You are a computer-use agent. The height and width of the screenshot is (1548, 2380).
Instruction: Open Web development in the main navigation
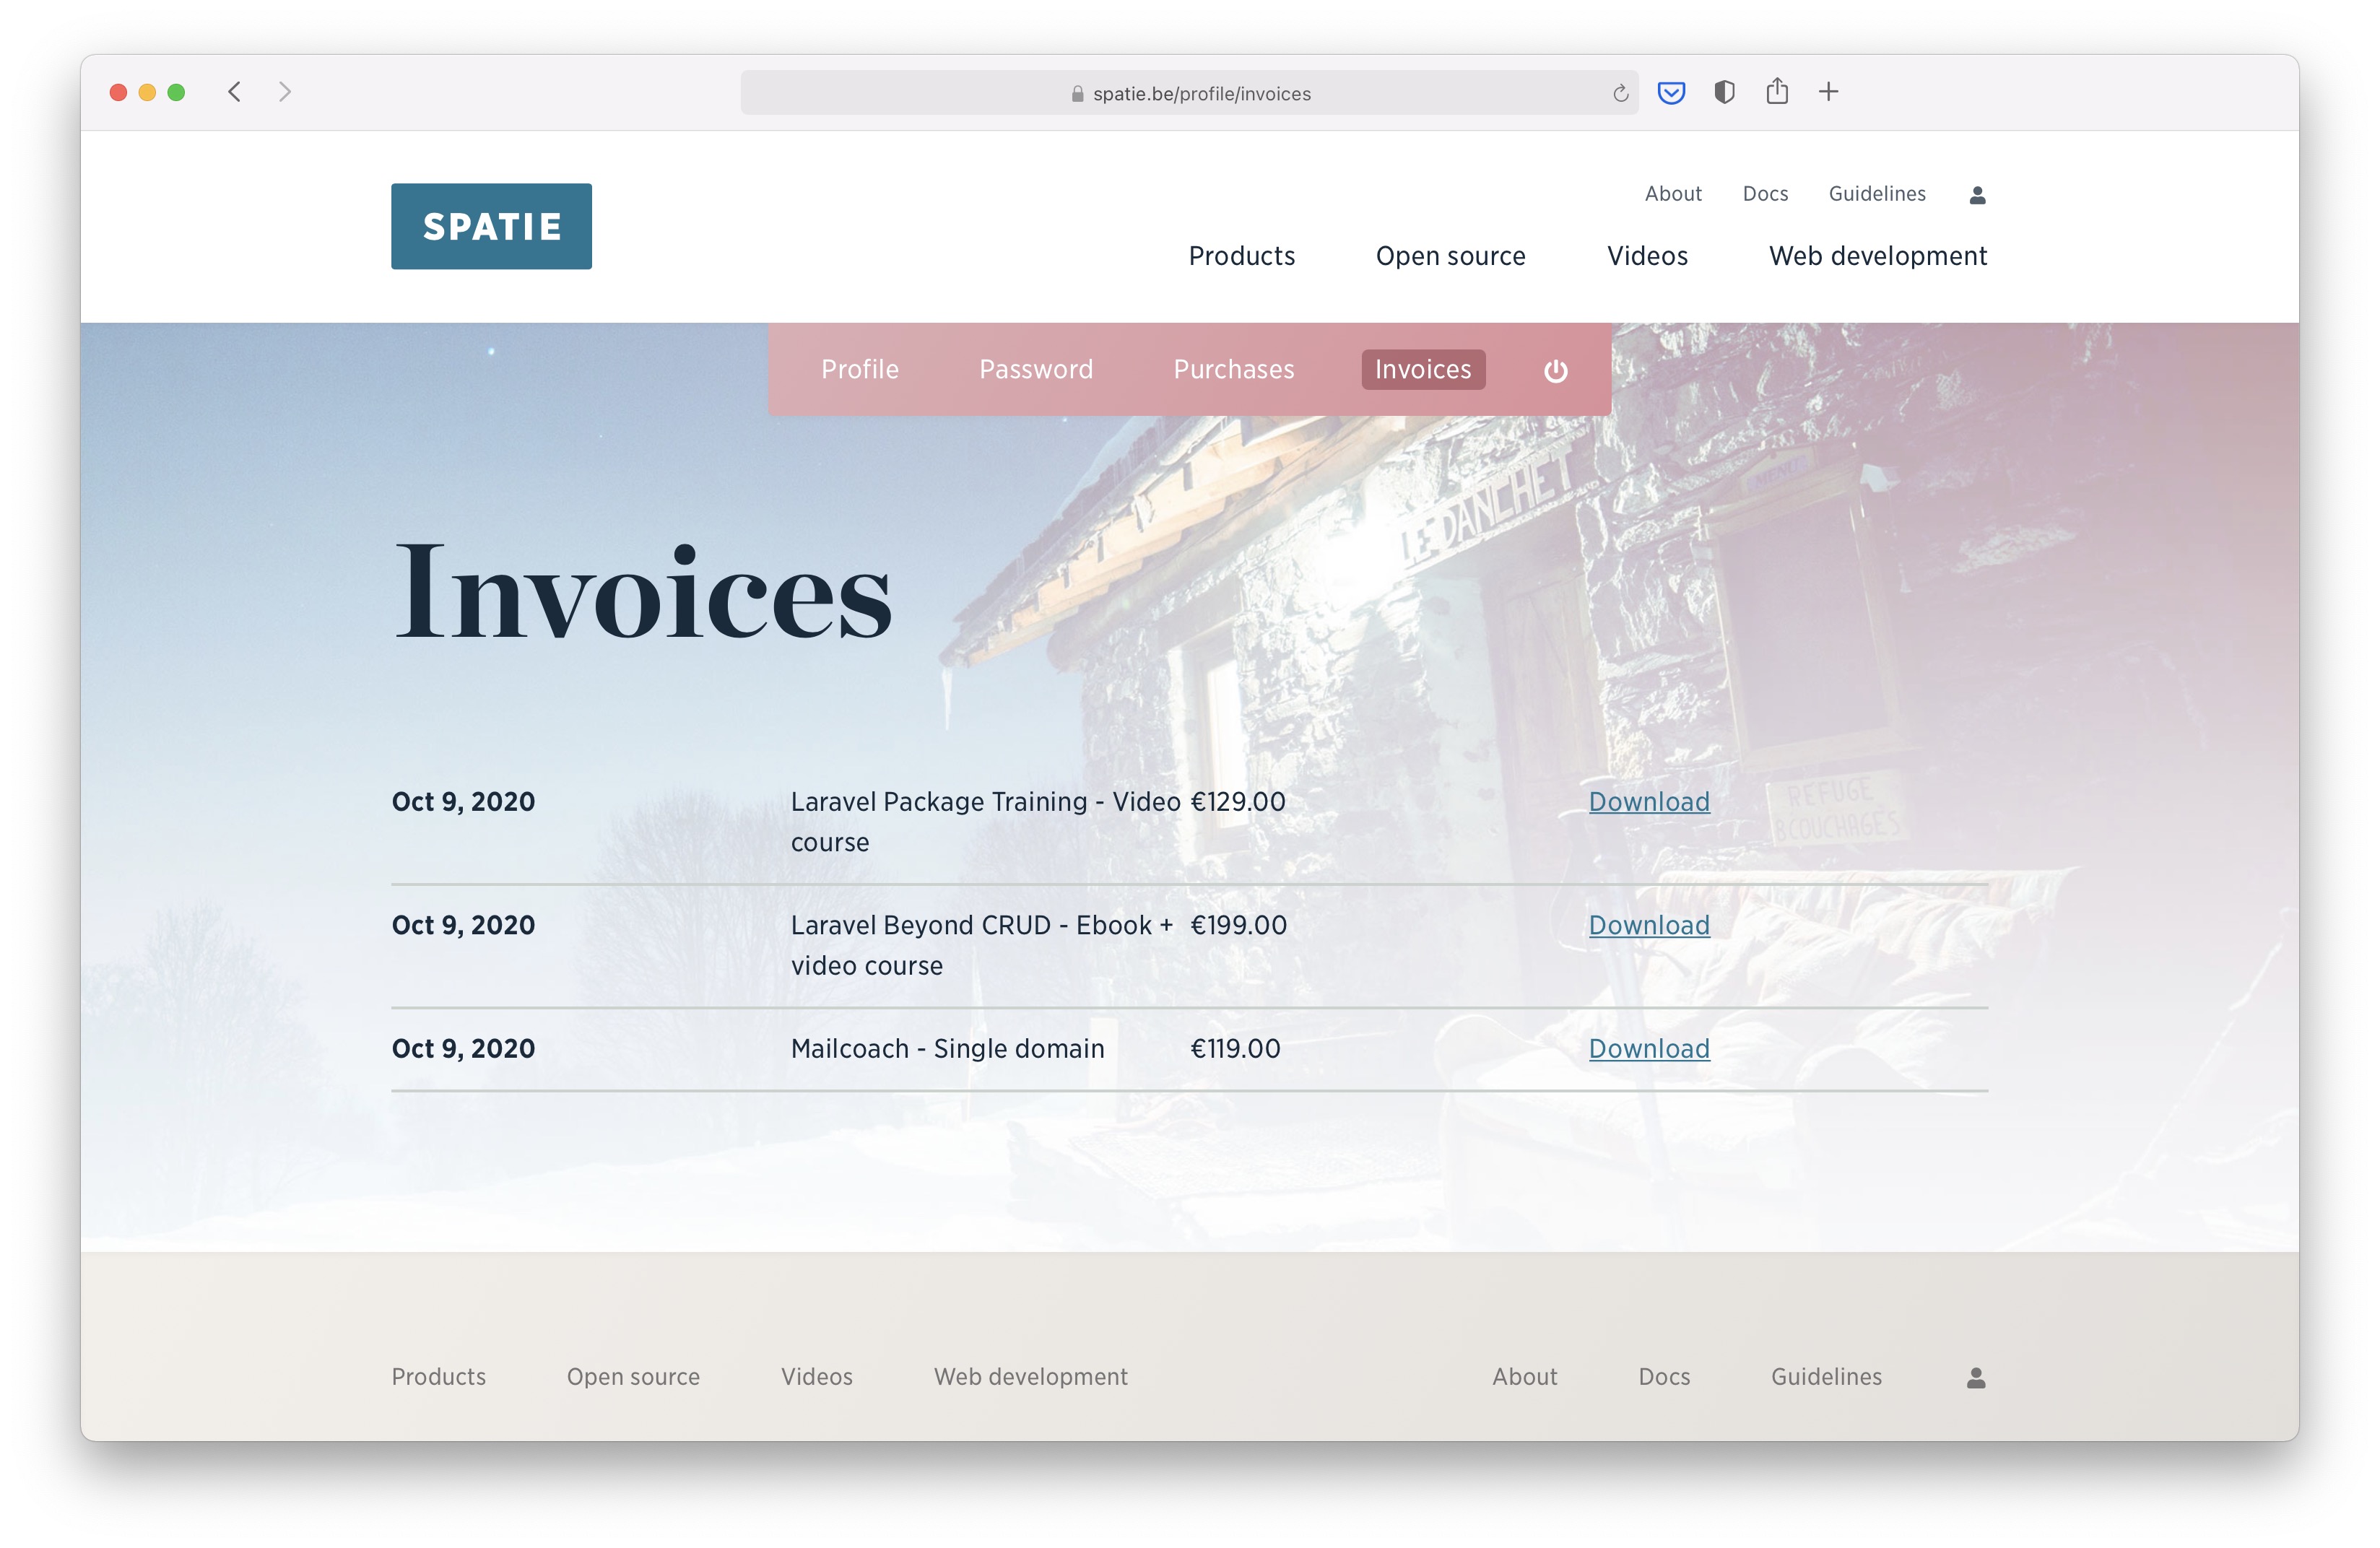(x=1878, y=256)
